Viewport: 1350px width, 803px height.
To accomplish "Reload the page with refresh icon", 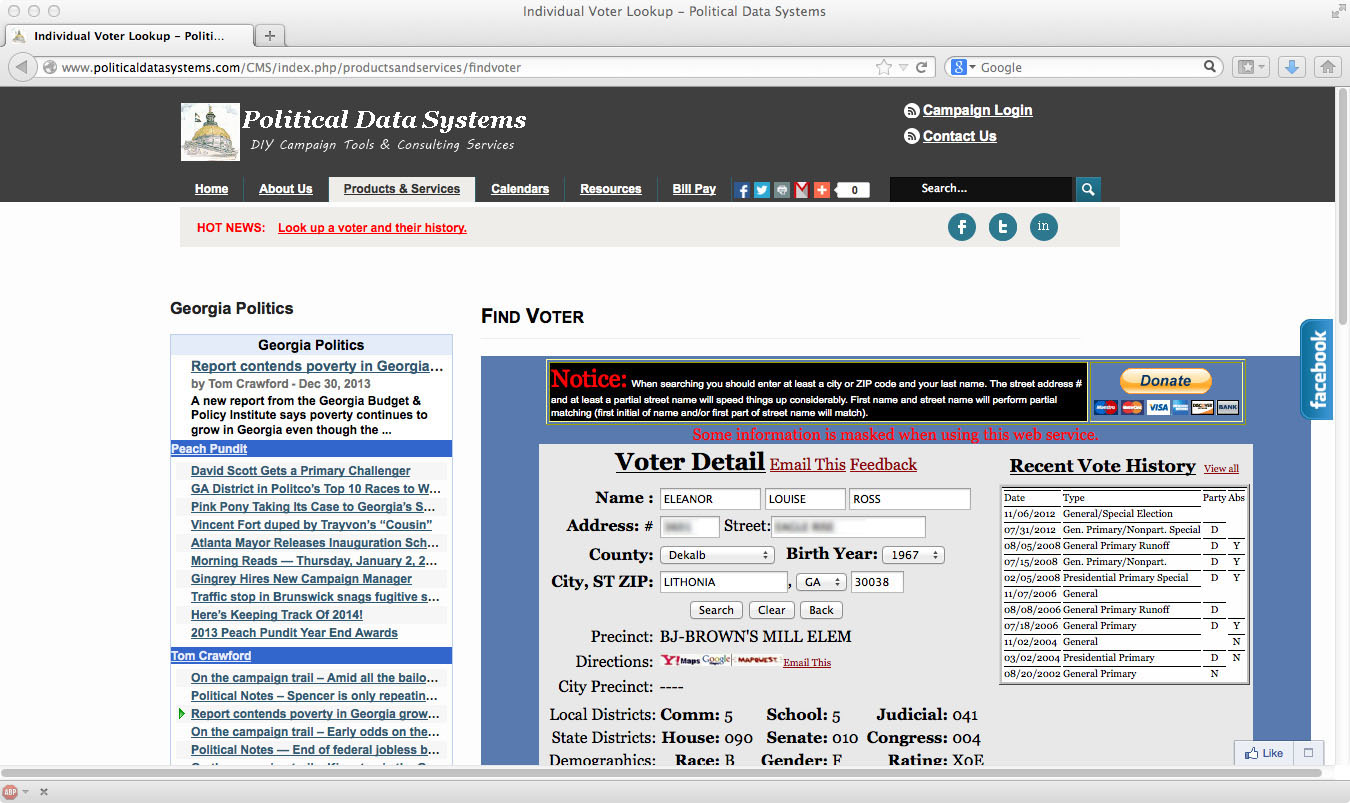I will [921, 68].
